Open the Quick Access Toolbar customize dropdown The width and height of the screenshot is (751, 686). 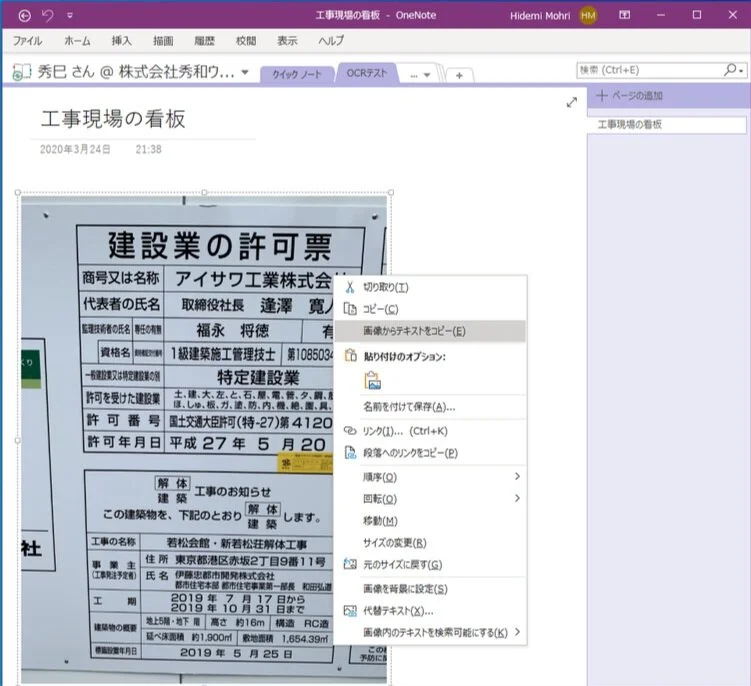[69, 16]
